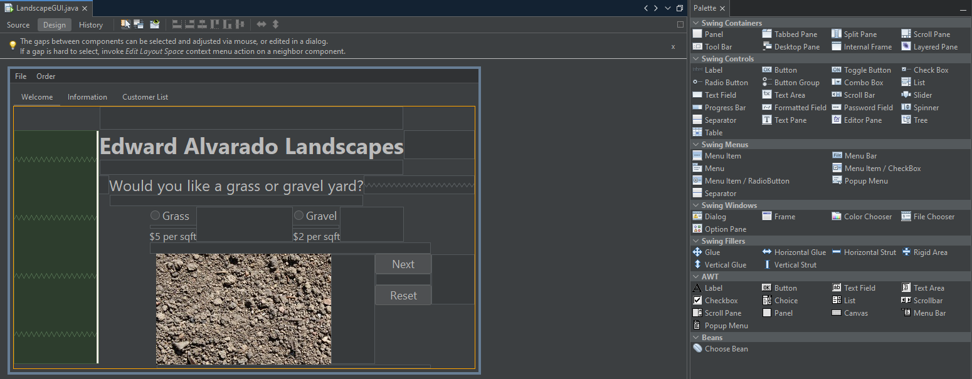The width and height of the screenshot is (972, 379).
Task: Pick Combo Box from the palette
Action: pos(857,82)
